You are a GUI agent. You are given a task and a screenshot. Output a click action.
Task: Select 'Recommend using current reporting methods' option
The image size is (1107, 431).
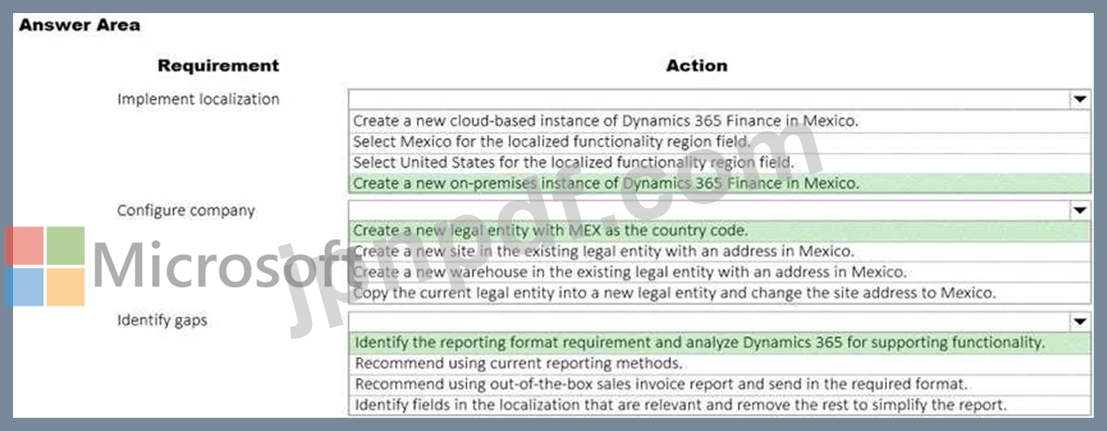coord(720,364)
